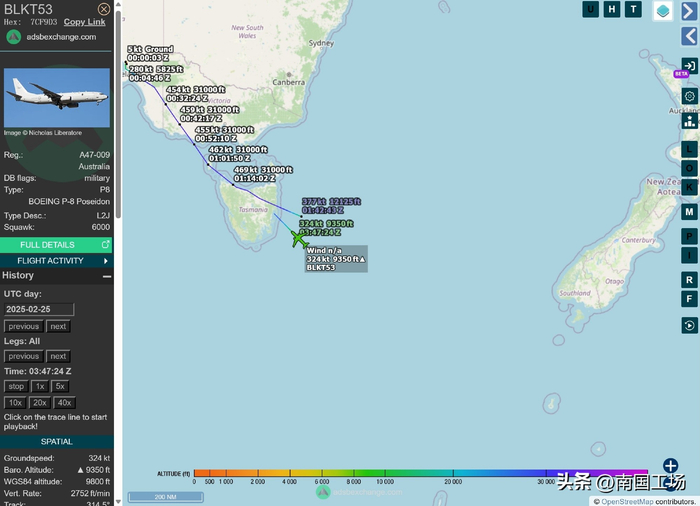Click the altitude color legend bar

[421, 473]
